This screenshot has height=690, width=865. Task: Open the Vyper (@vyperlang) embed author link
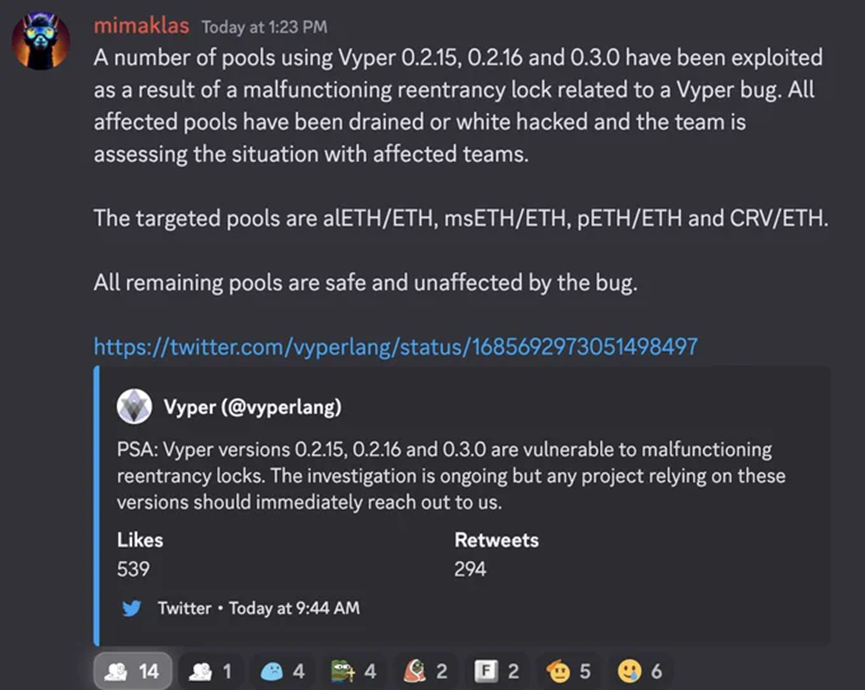coord(253,407)
